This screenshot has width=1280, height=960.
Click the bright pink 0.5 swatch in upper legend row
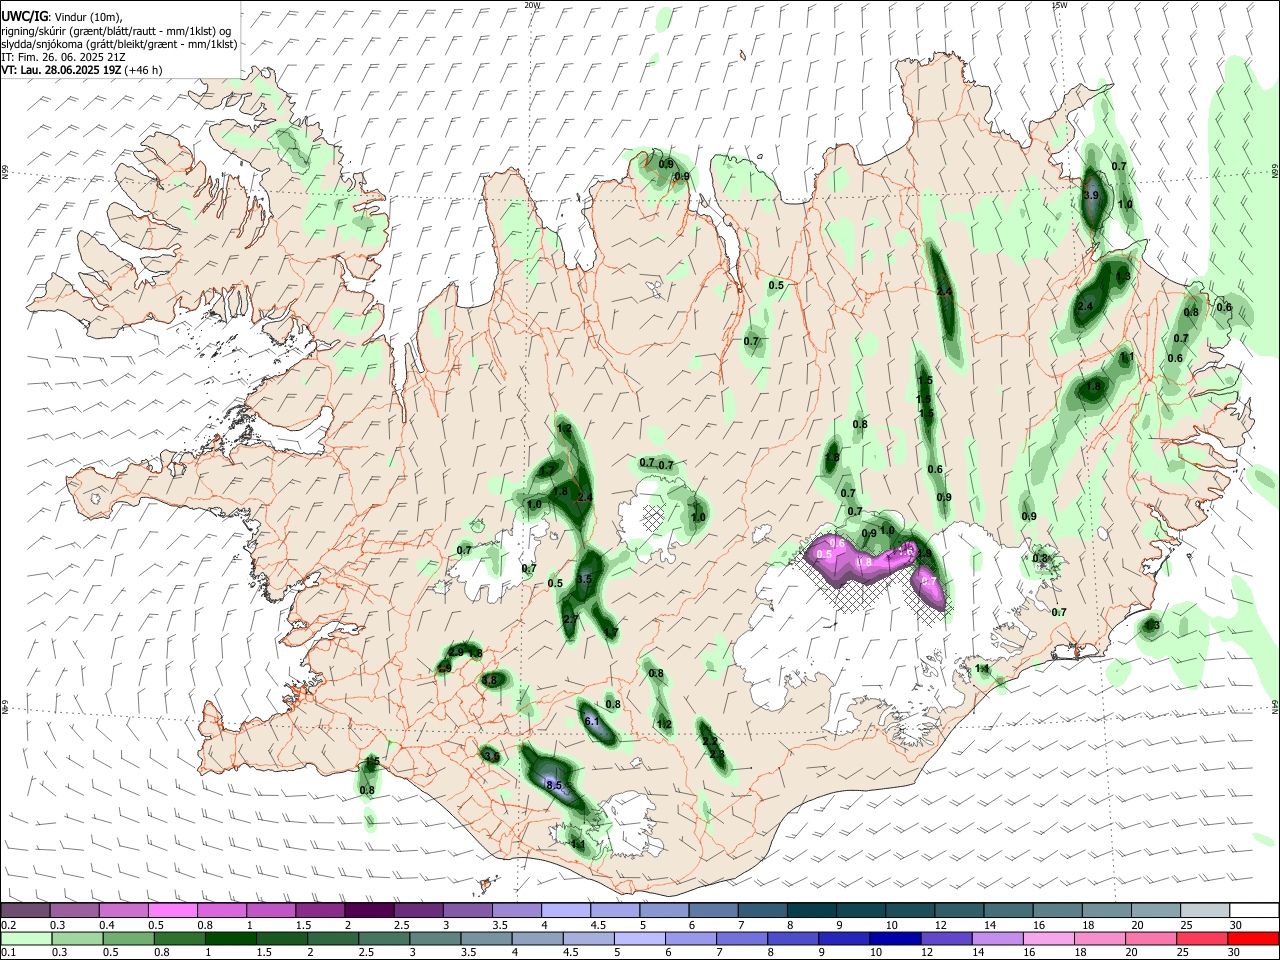tap(172, 911)
